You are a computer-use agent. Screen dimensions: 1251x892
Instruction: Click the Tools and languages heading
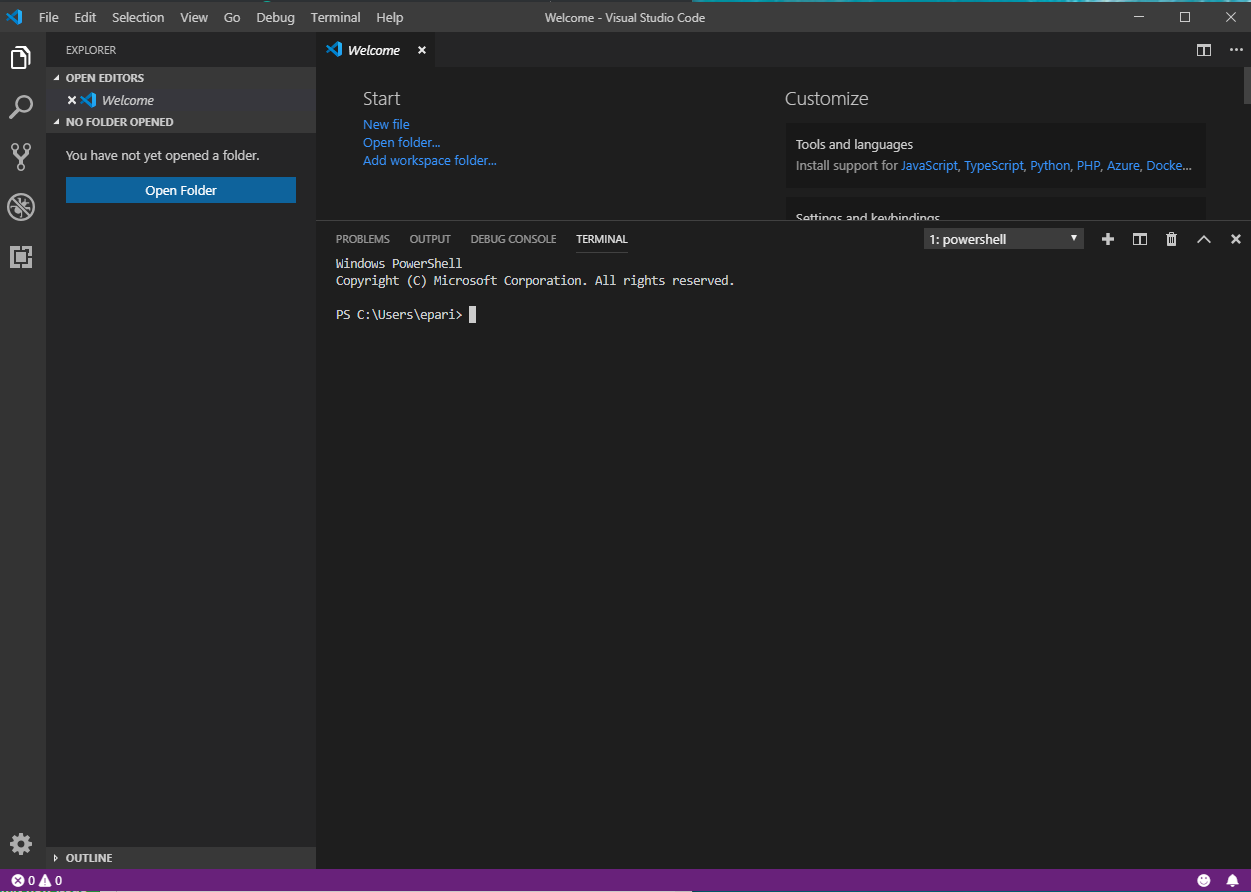coord(854,144)
